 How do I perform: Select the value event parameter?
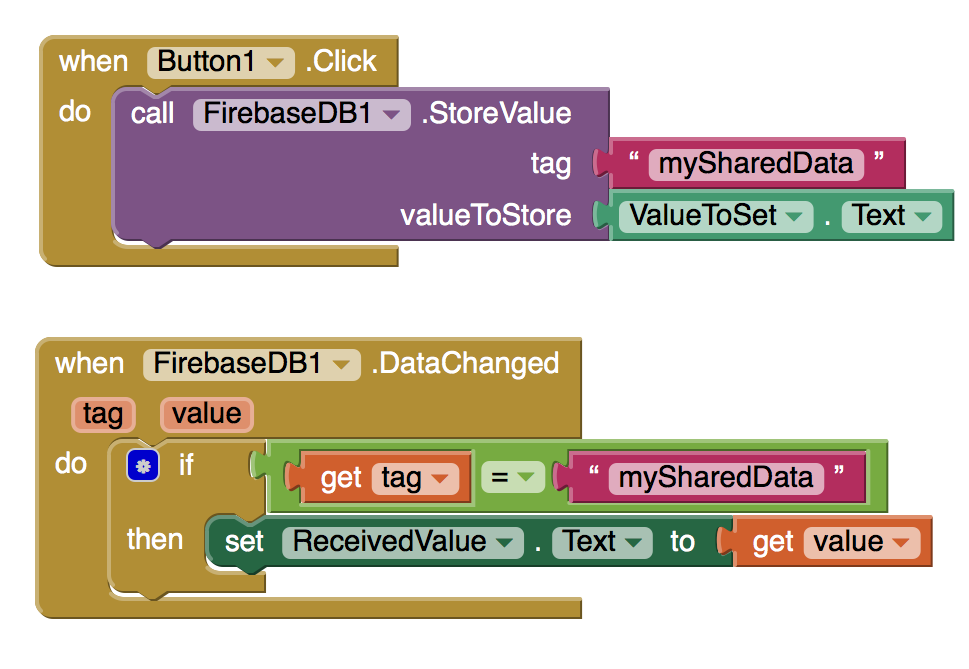[207, 414]
